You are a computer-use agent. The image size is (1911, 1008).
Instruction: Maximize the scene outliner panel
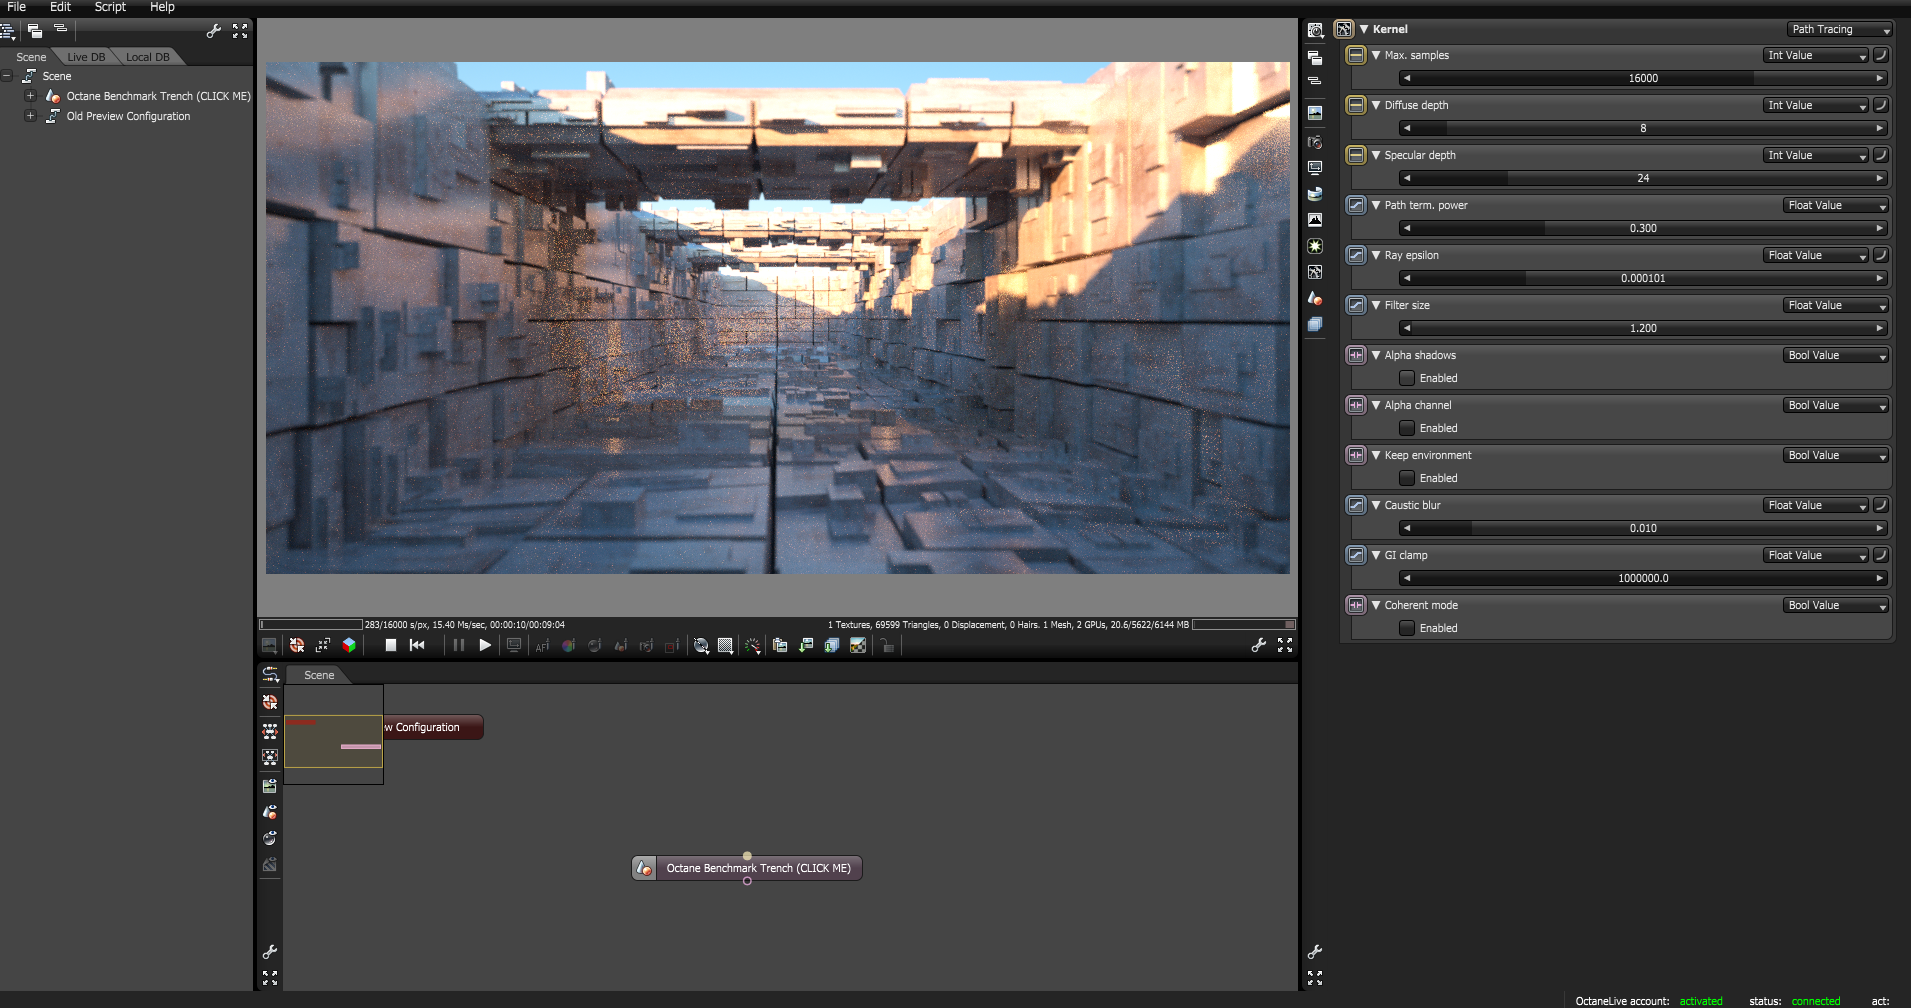240,31
